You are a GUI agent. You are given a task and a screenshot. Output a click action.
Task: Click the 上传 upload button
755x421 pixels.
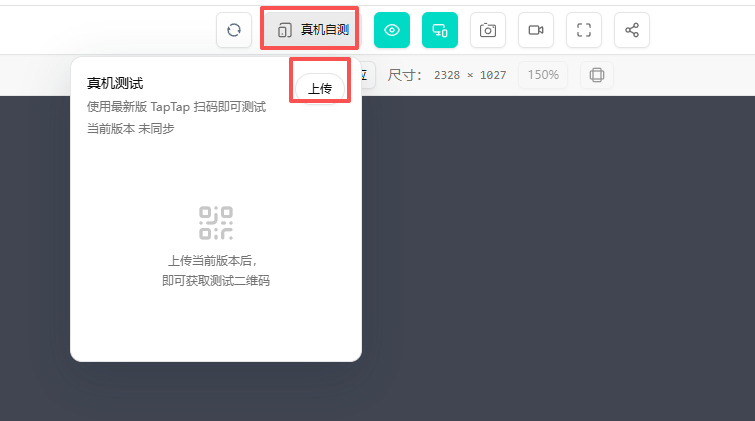(320, 89)
